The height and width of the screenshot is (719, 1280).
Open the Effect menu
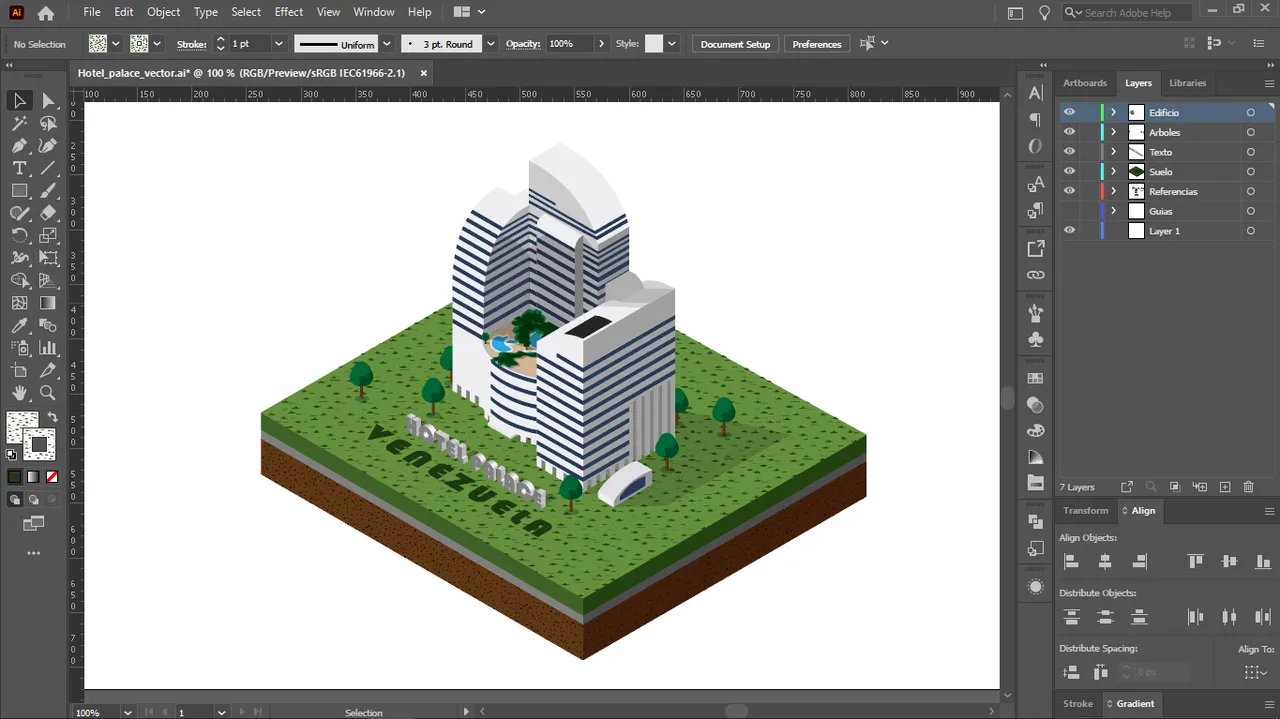[x=289, y=12]
